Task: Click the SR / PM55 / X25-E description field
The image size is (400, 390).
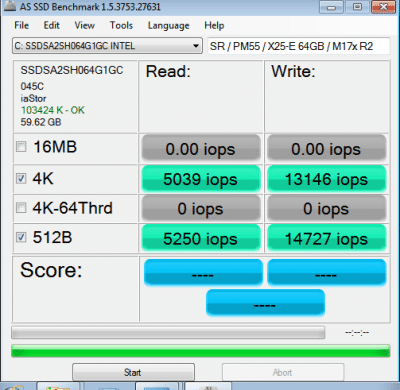Action: pyautogui.click(x=299, y=46)
